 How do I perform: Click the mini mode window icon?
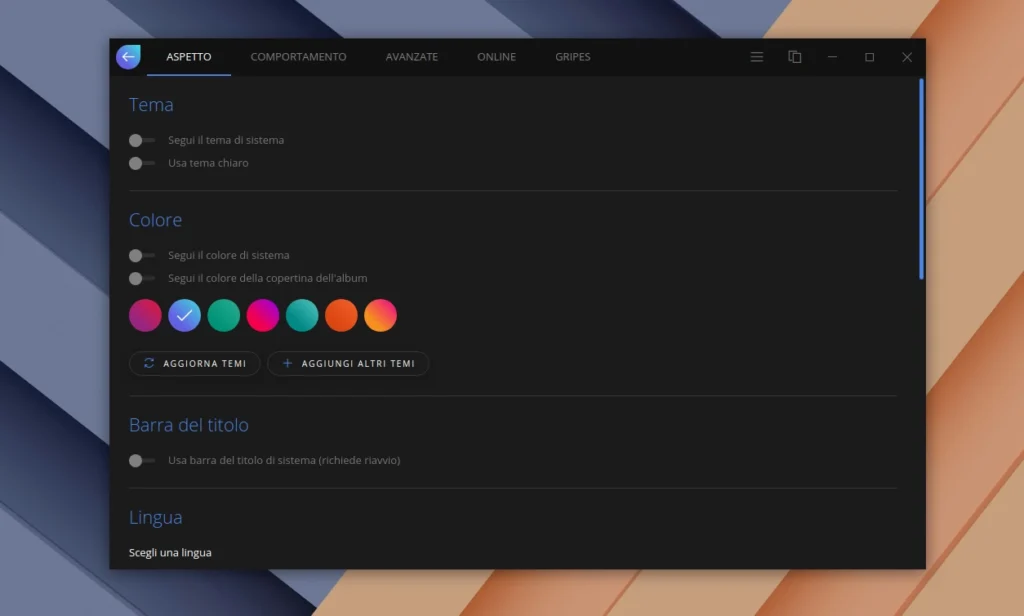pyautogui.click(x=795, y=57)
